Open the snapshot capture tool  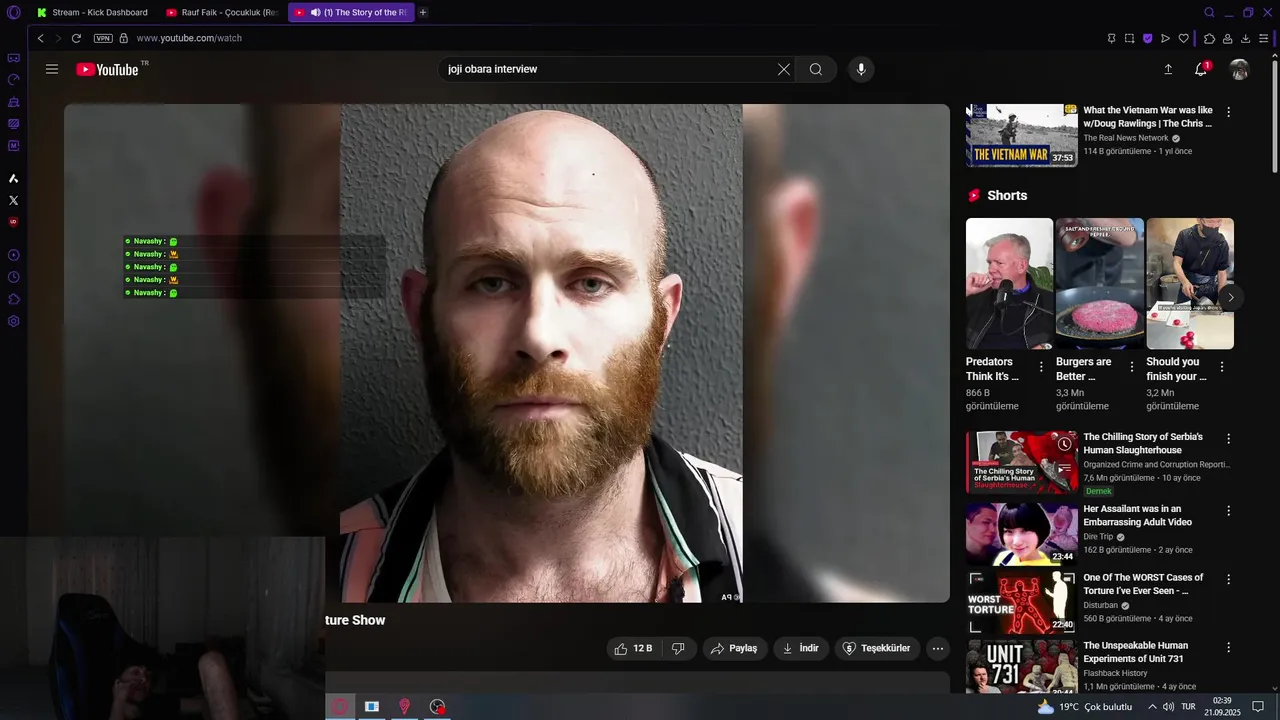[x=1129, y=38]
